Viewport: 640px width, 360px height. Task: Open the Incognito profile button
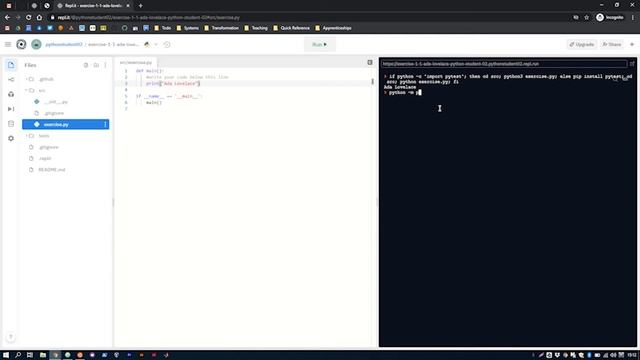tap(610, 18)
